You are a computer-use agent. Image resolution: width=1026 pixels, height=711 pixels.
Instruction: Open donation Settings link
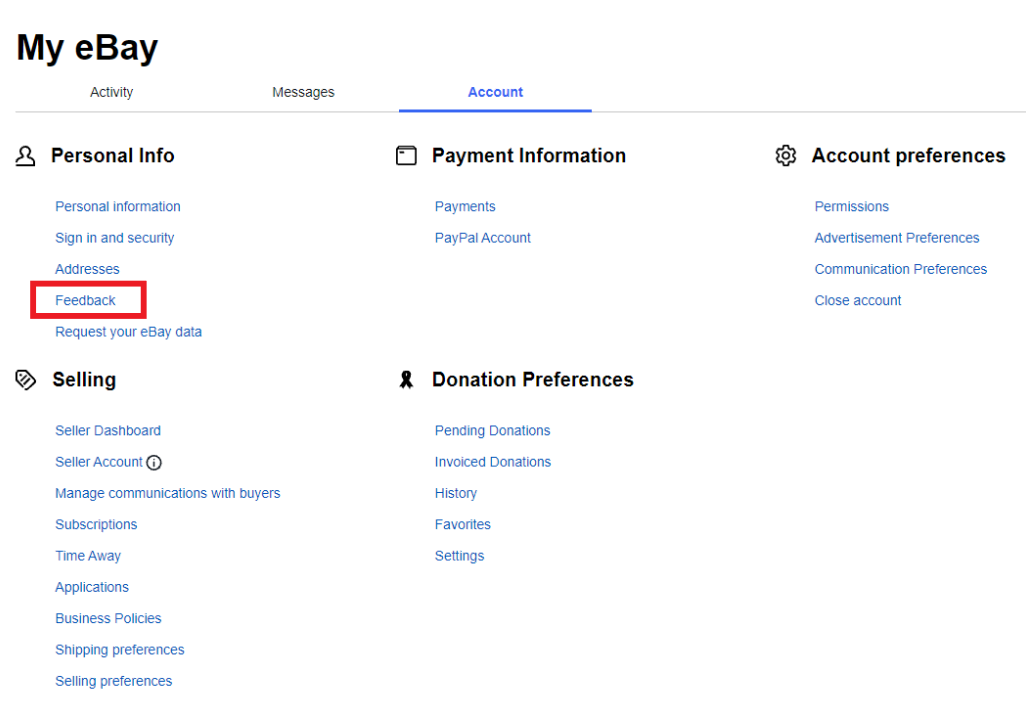click(x=459, y=557)
